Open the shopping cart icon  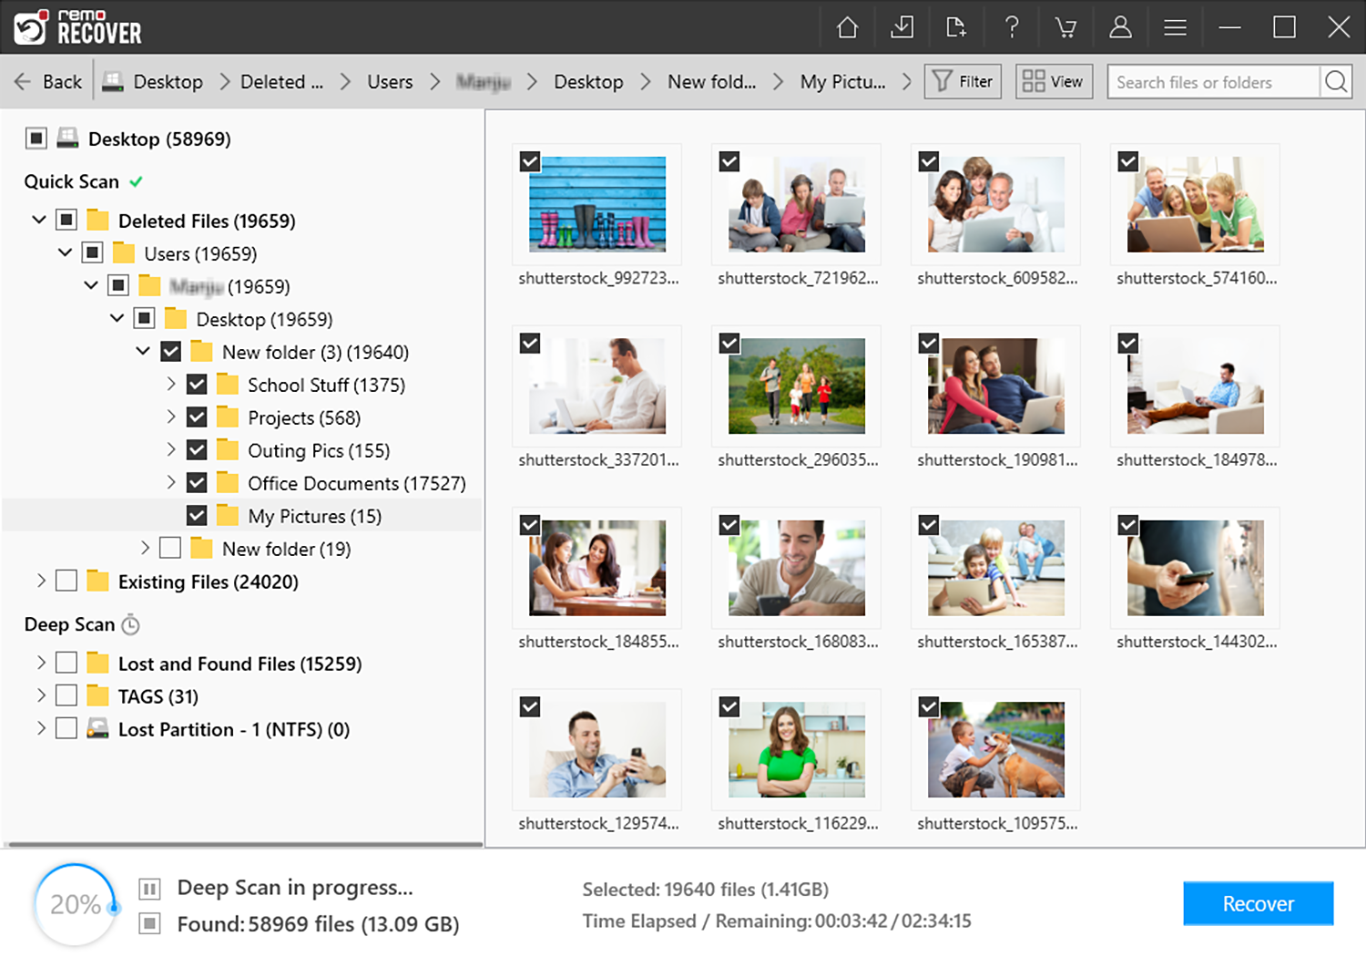(x=1066, y=27)
